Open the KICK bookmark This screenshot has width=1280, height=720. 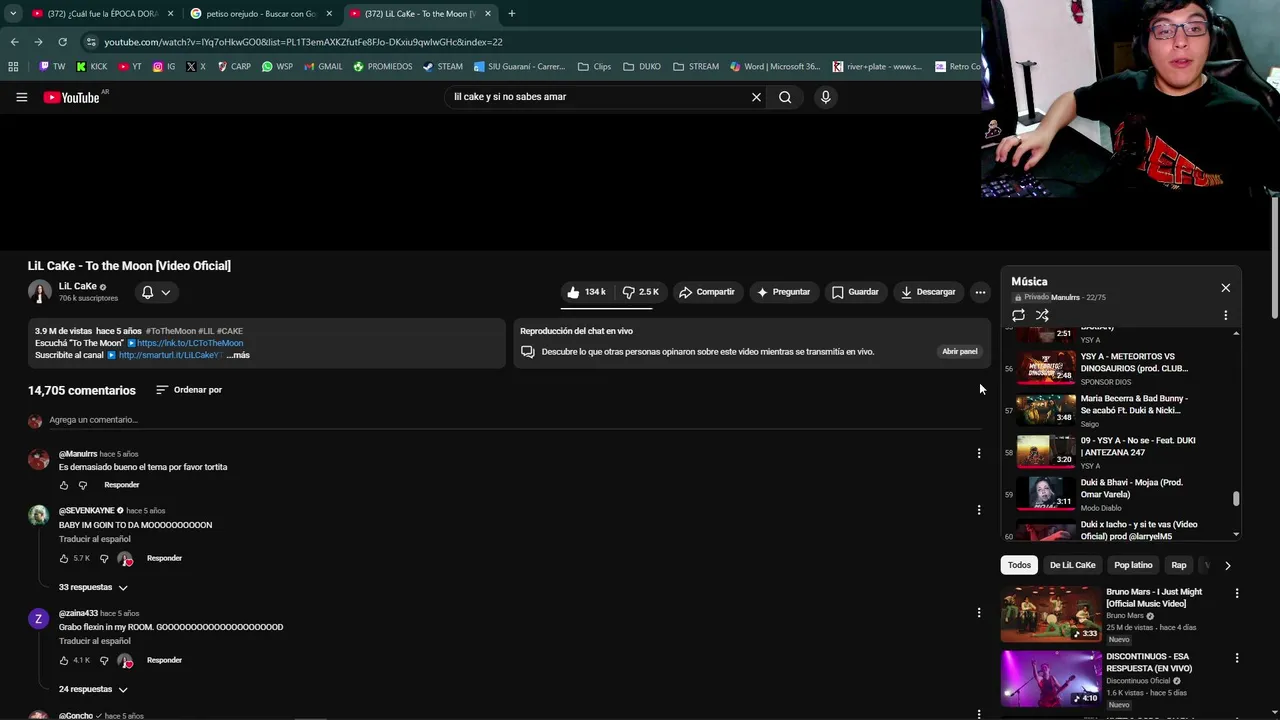point(92,67)
